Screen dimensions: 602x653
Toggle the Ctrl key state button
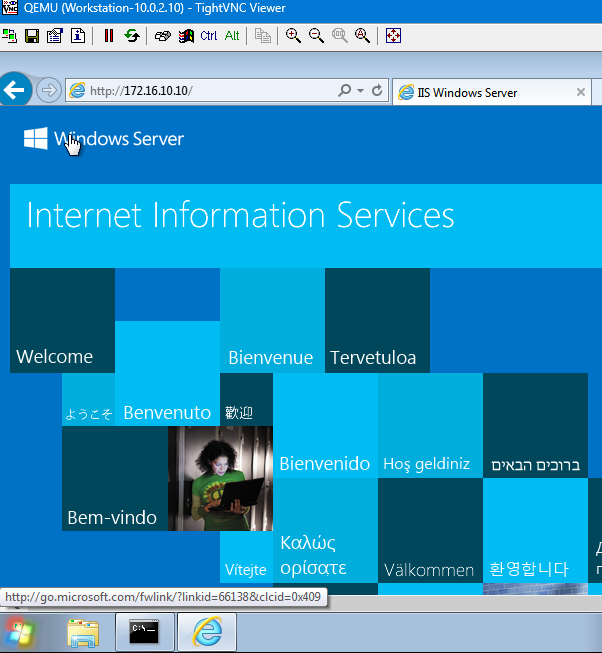(x=208, y=36)
